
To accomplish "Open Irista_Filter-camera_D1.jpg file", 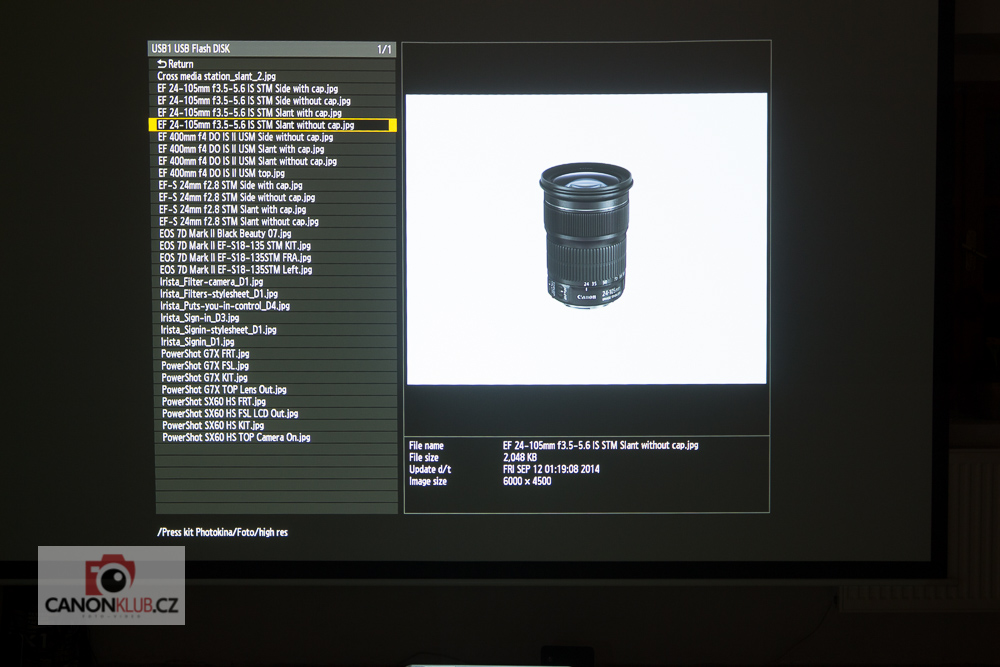I will pos(212,282).
